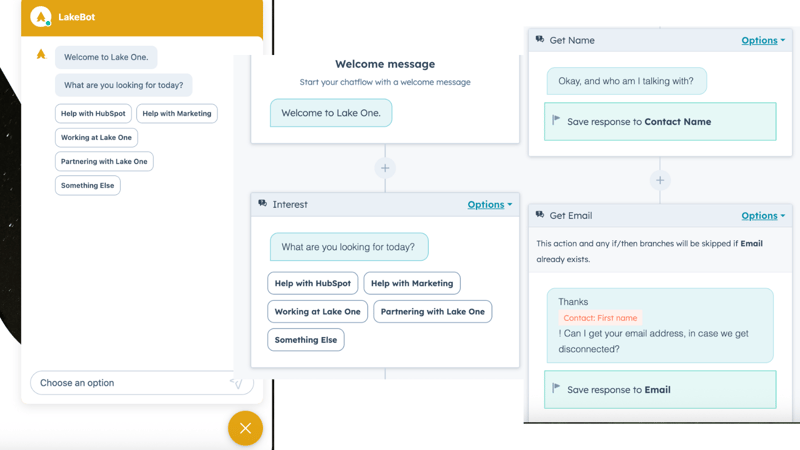
Task: Select the Okay, and who am I talking with bubble
Action: 627,81
